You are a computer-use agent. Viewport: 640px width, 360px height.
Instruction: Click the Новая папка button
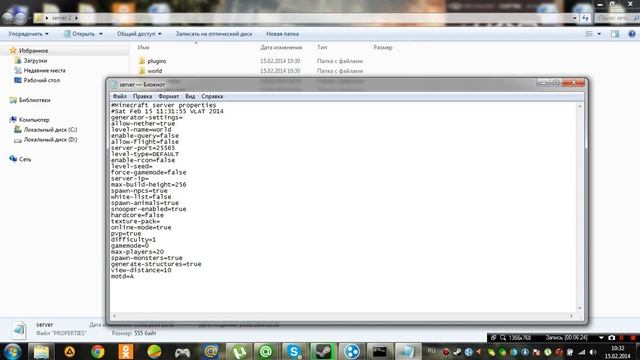282,34
